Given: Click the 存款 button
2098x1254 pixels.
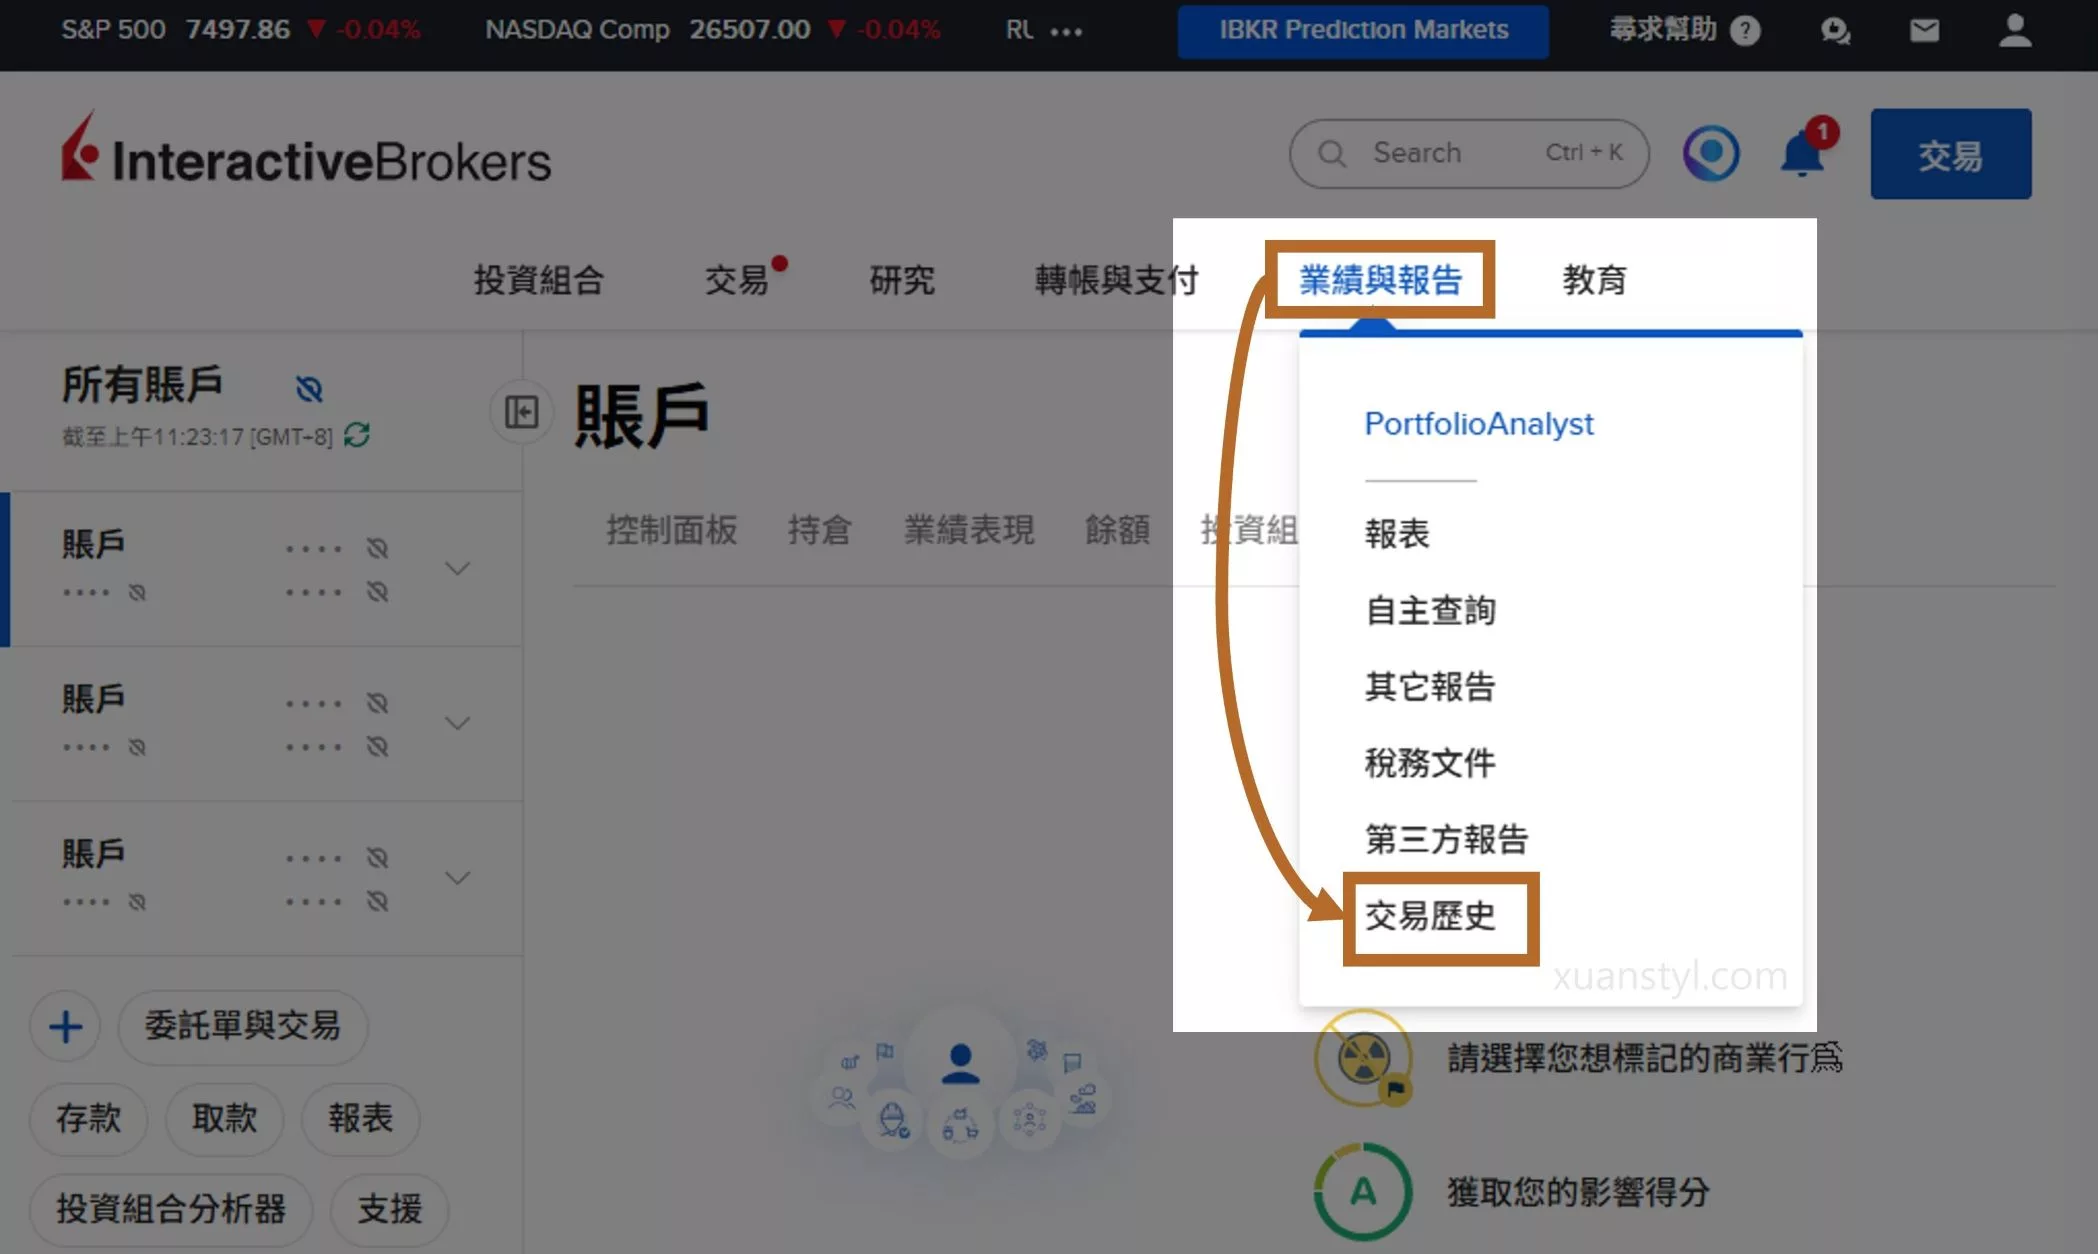Looking at the screenshot, I should [x=89, y=1118].
